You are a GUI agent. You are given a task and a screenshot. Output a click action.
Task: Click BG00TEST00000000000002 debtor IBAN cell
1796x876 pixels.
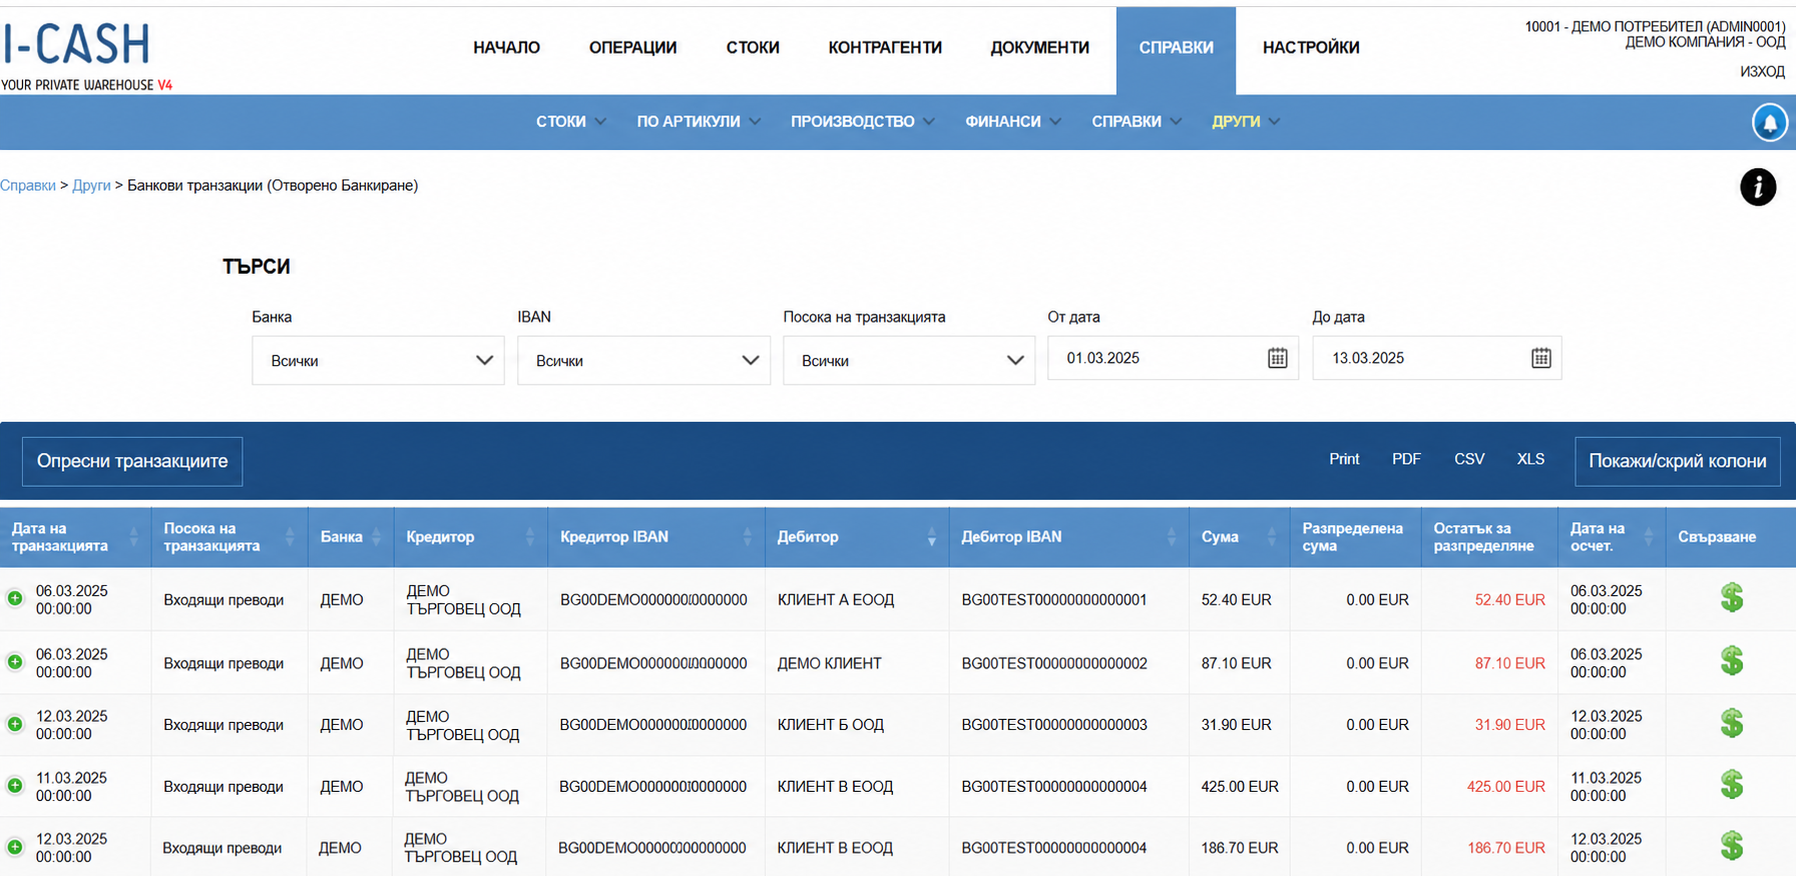click(x=1054, y=663)
